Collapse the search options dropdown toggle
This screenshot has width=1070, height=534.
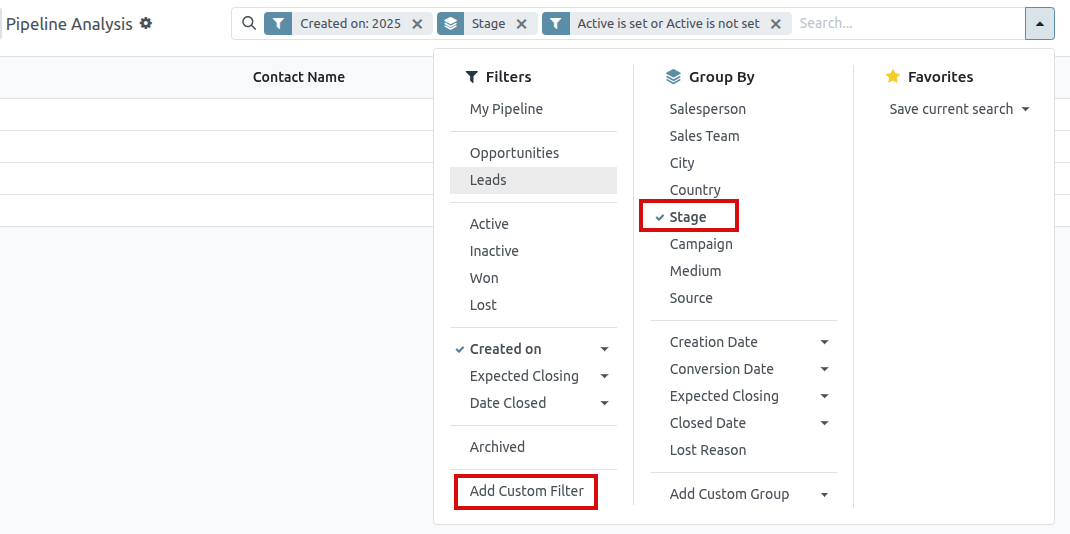point(1040,24)
